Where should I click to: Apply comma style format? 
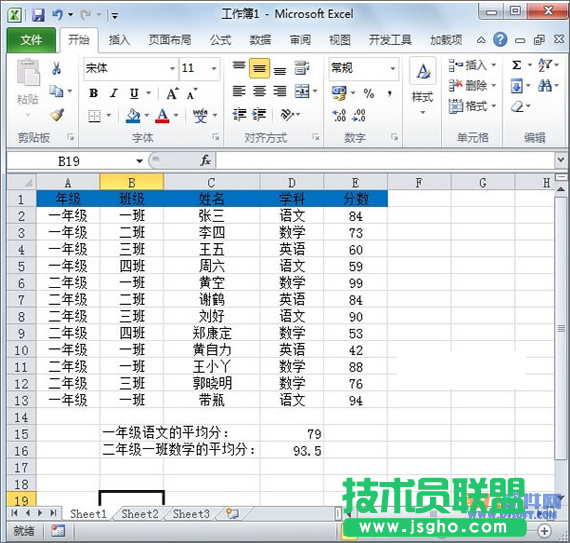click(x=389, y=93)
